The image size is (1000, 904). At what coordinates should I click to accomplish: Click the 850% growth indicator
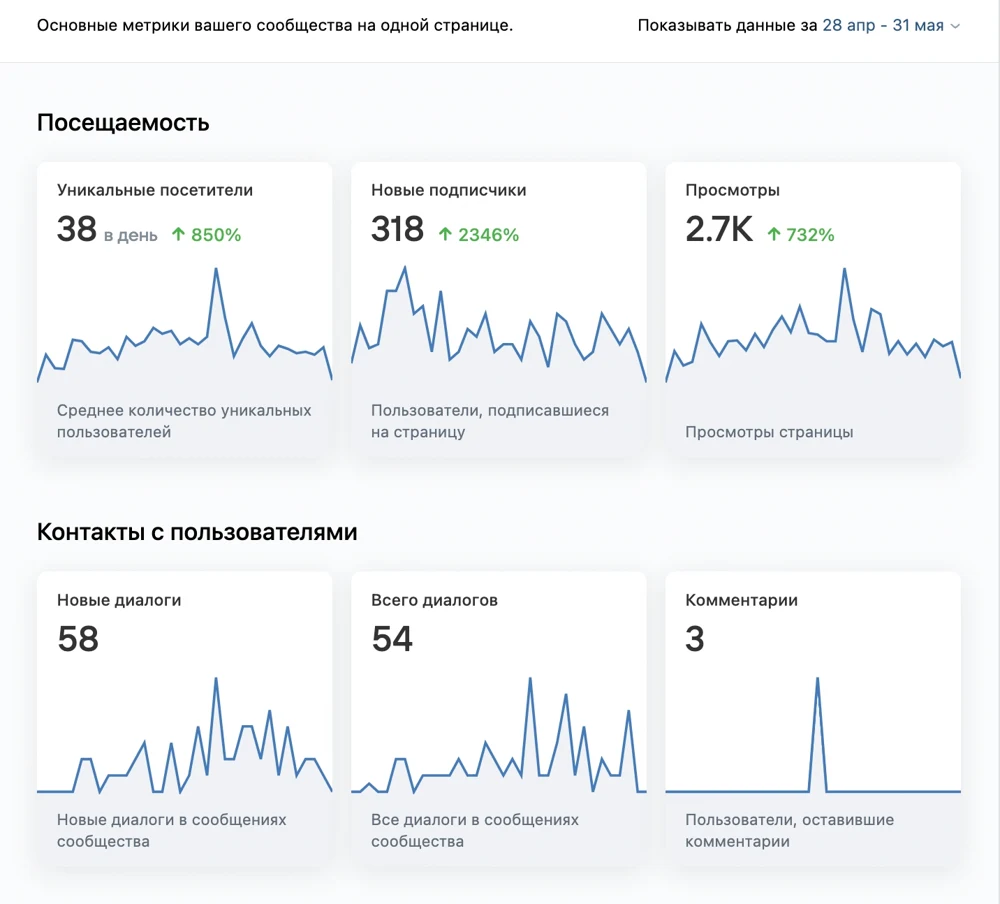207,235
